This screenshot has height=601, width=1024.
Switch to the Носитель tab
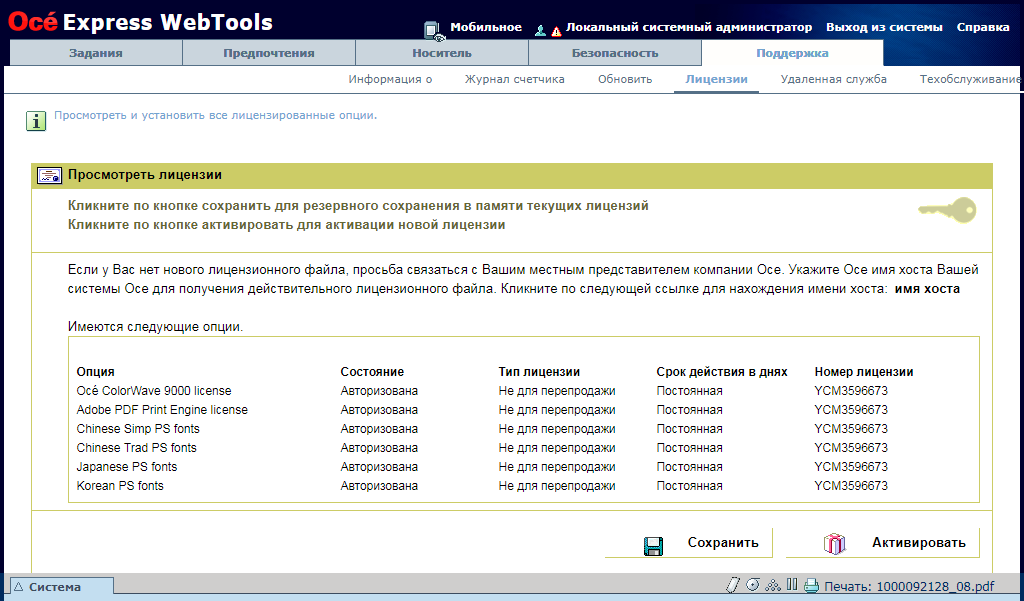(x=442, y=53)
